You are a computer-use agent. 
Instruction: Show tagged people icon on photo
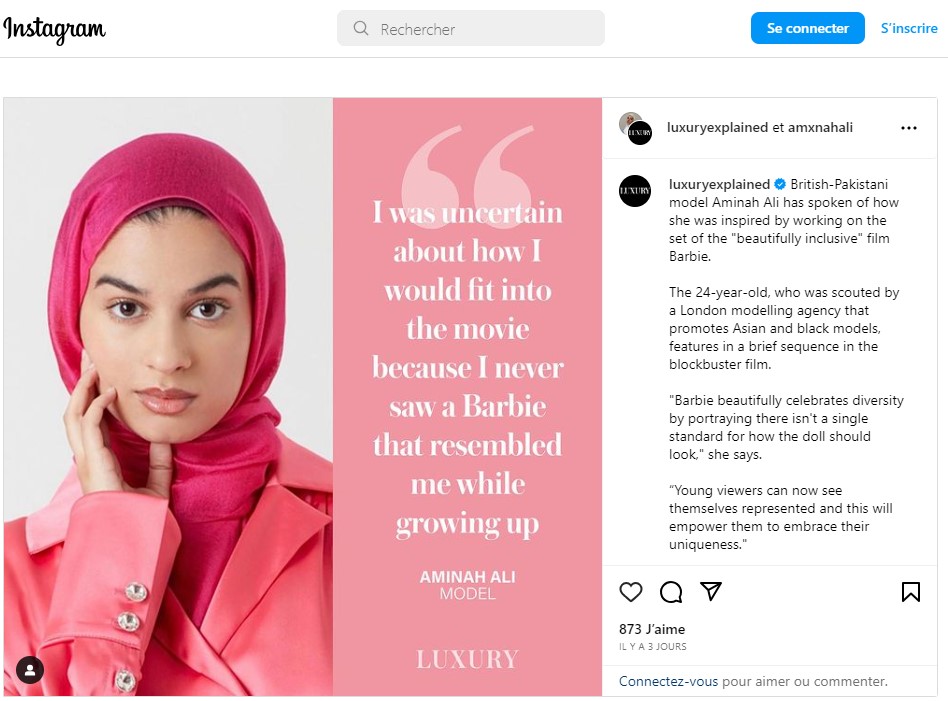click(x=30, y=670)
